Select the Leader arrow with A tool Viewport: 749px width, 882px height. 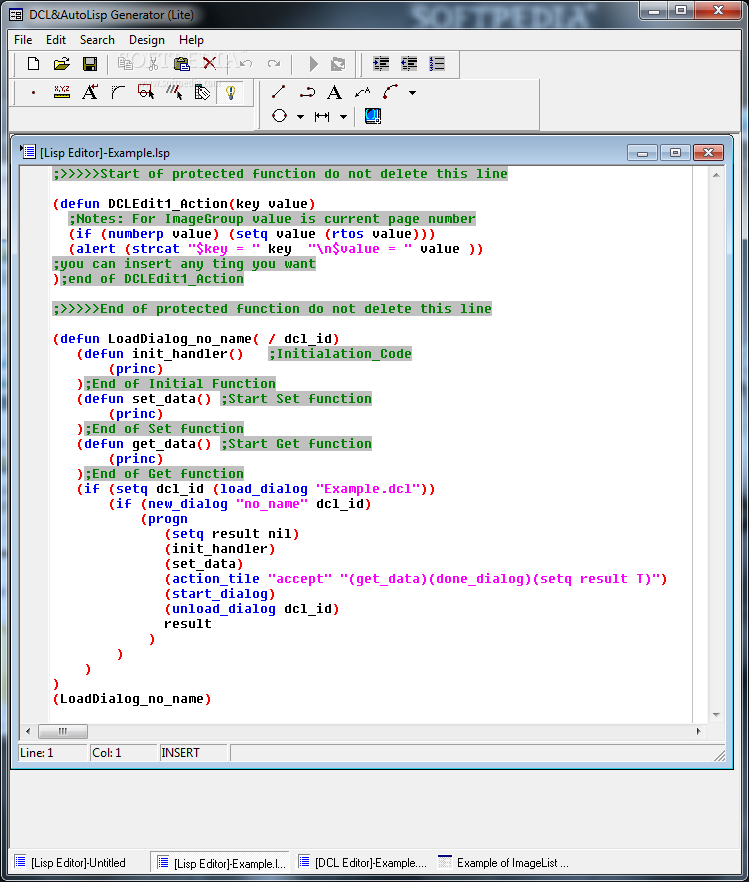tap(363, 92)
